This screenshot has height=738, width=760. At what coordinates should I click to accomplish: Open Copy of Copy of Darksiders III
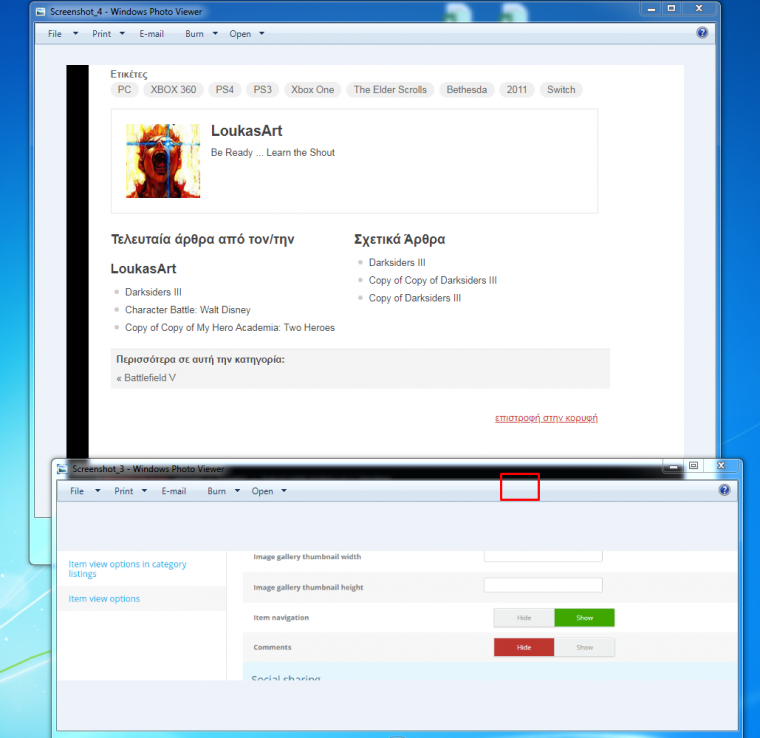point(433,281)
